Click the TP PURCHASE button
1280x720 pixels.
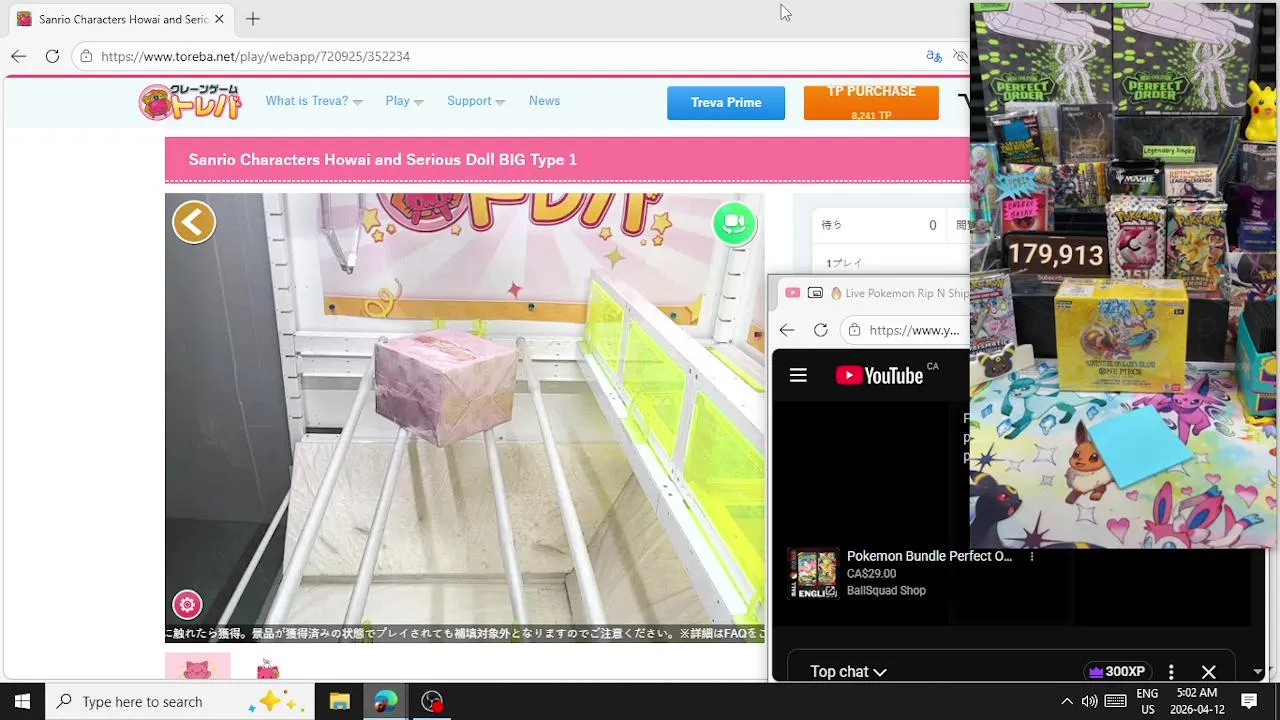point(871,103)
